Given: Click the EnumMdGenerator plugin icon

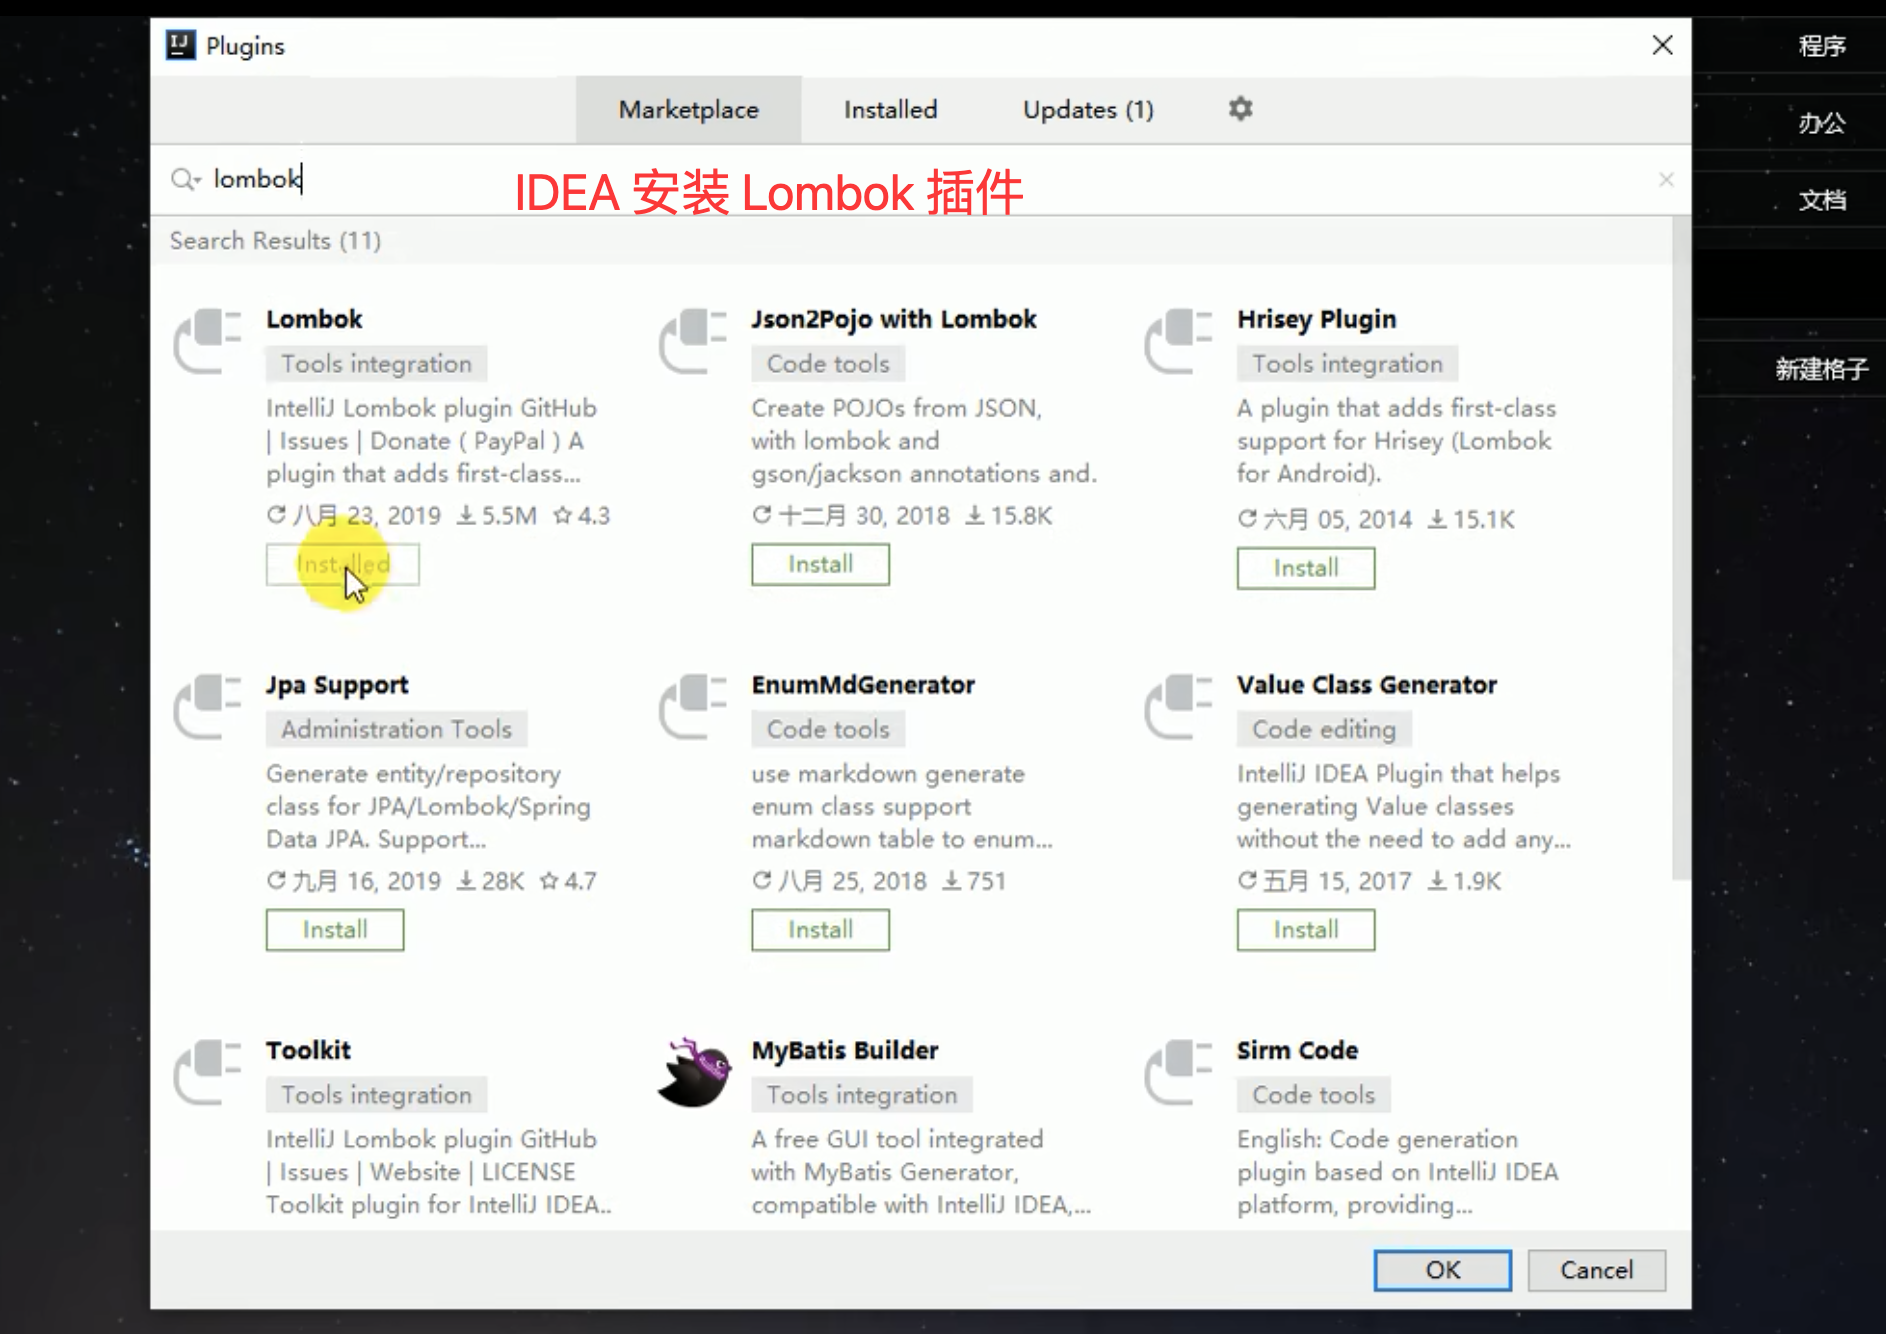Looking at the screenshot, I should (693, 706).
